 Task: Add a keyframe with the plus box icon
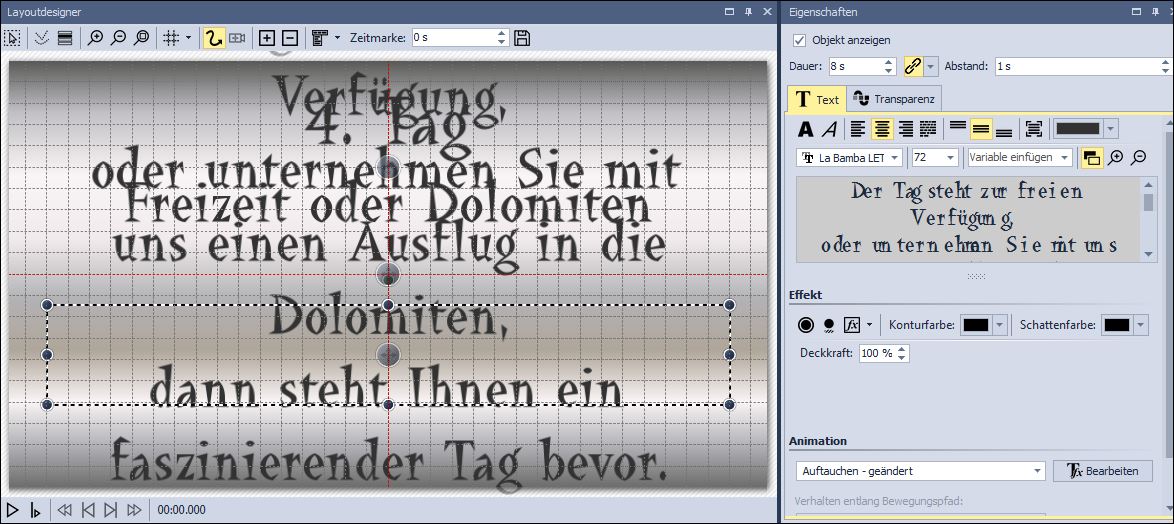(266, 38)
